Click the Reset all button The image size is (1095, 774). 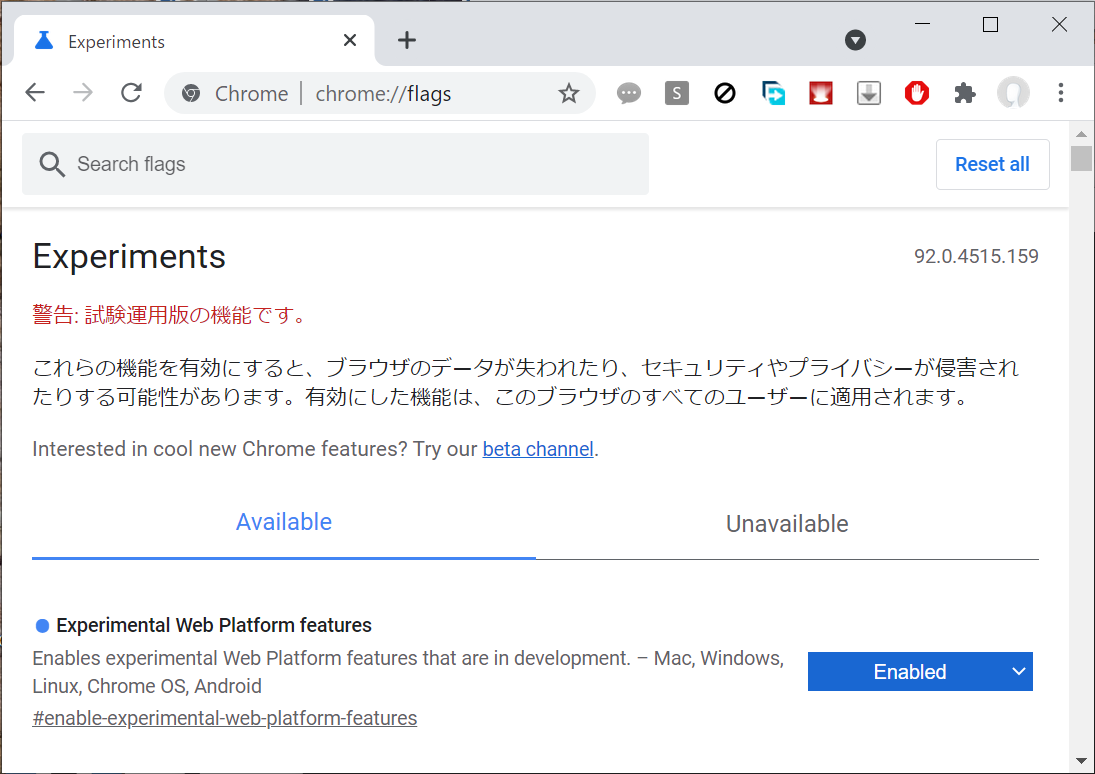(x=992, y=164)
